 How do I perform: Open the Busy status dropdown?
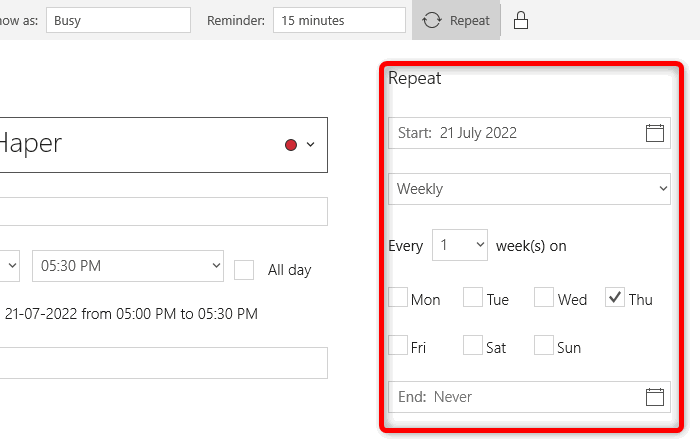118,20
